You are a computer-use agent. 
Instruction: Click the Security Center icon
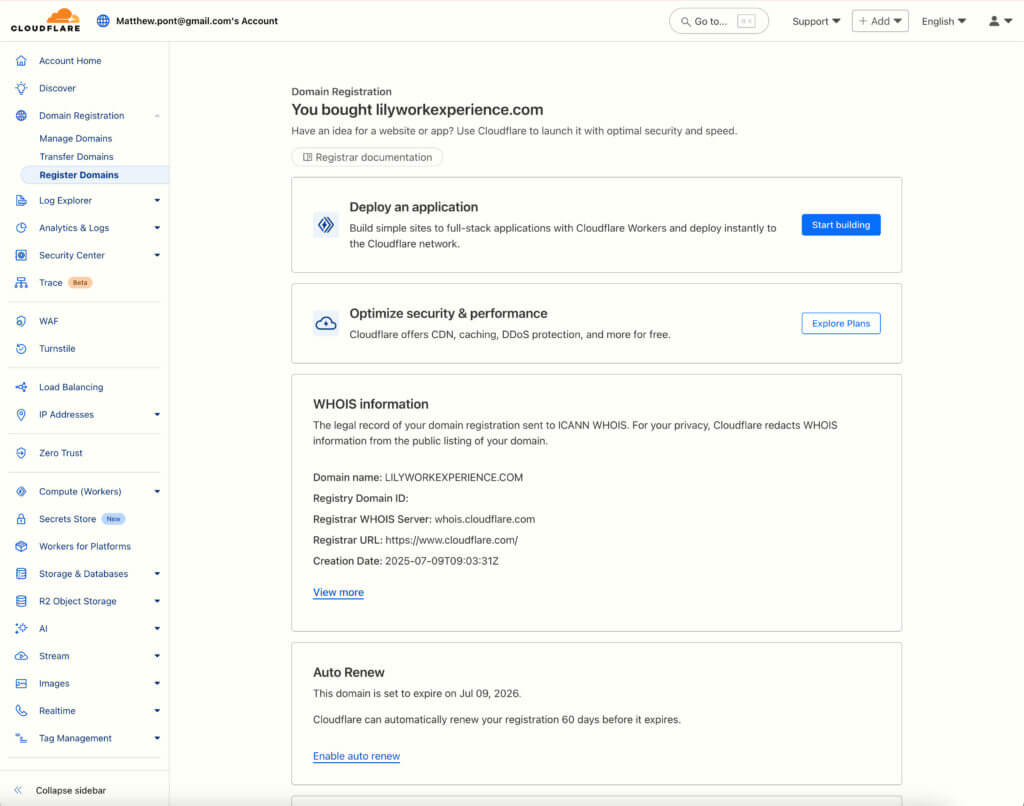(x=21, y=255)
